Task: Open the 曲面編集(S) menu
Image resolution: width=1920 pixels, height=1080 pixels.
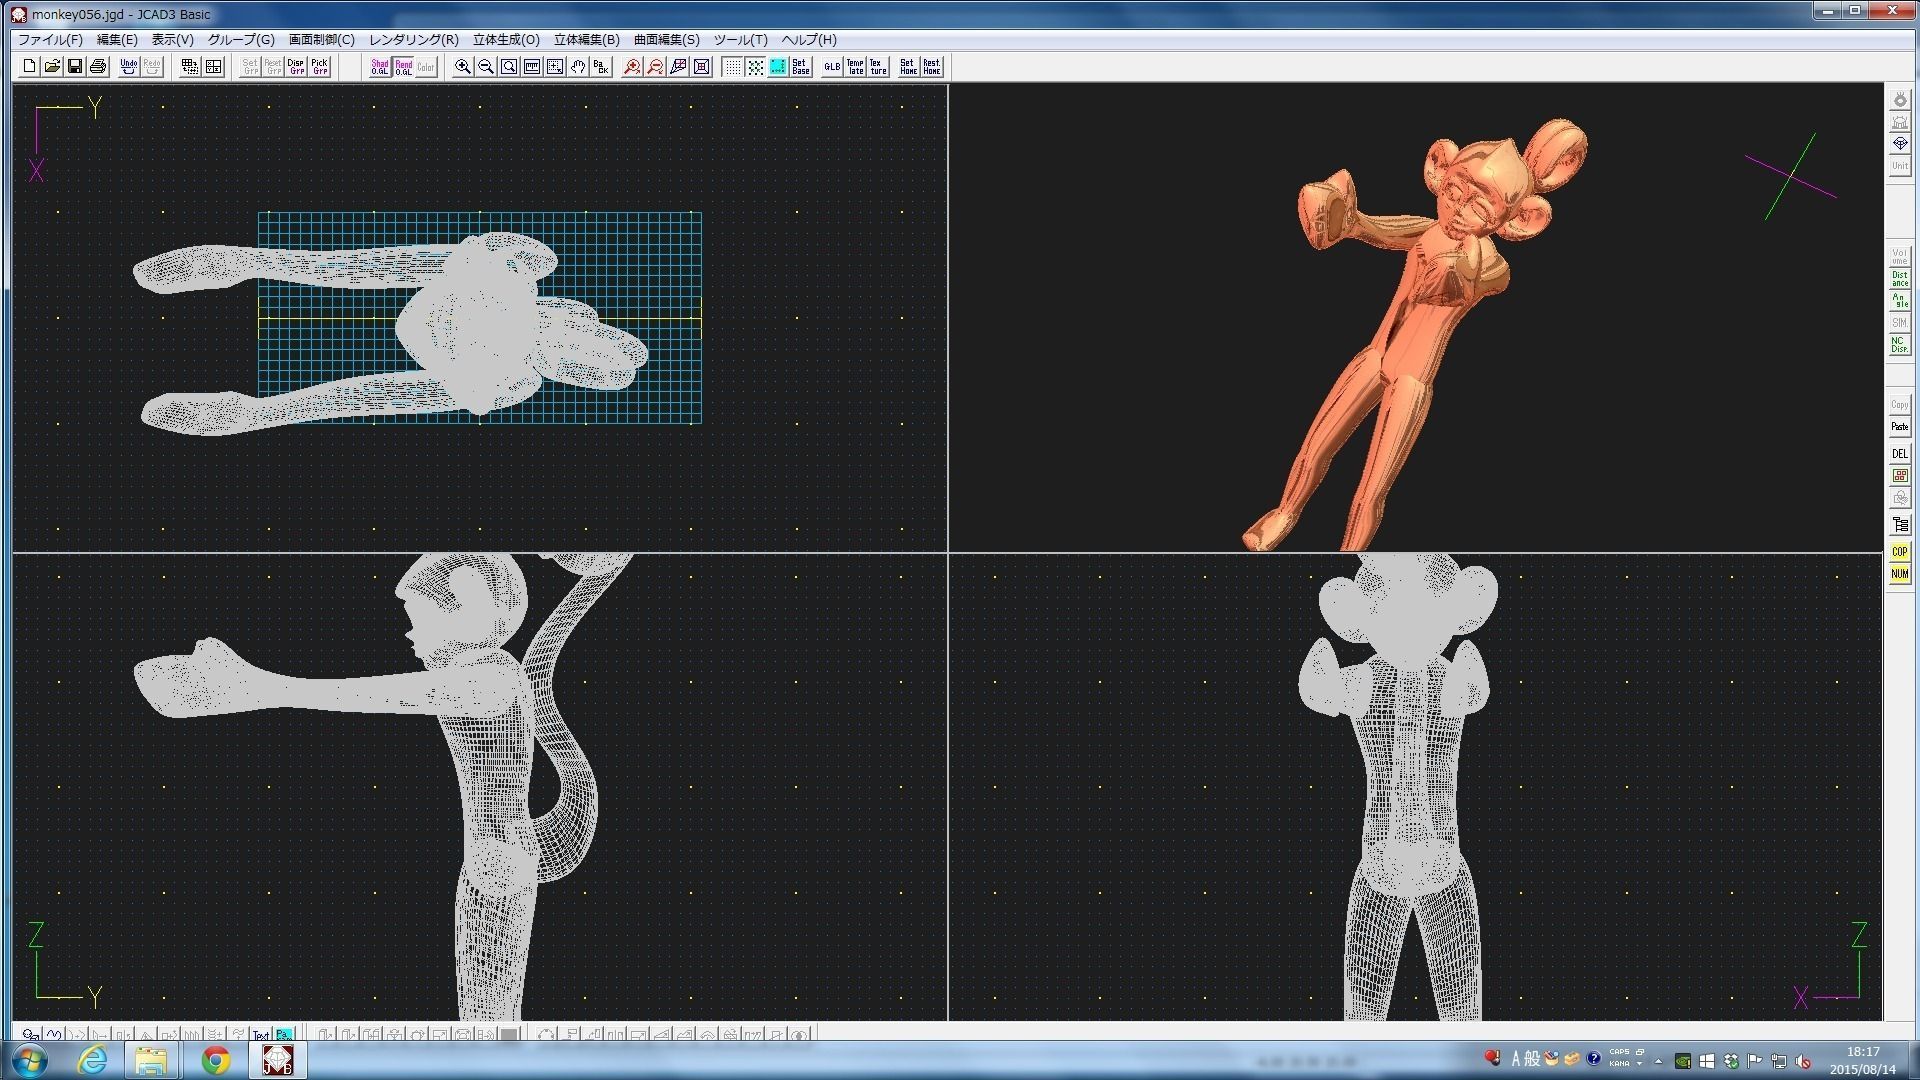Action: point(667,40)
